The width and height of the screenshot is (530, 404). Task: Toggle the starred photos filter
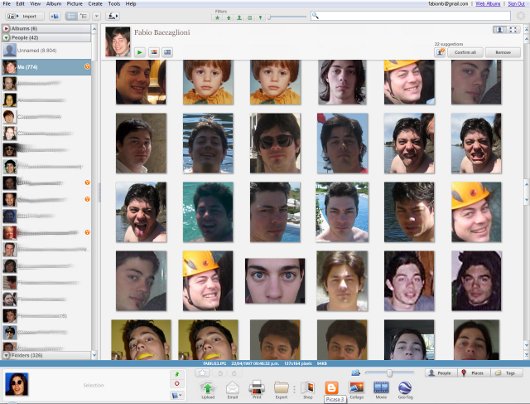217,18
